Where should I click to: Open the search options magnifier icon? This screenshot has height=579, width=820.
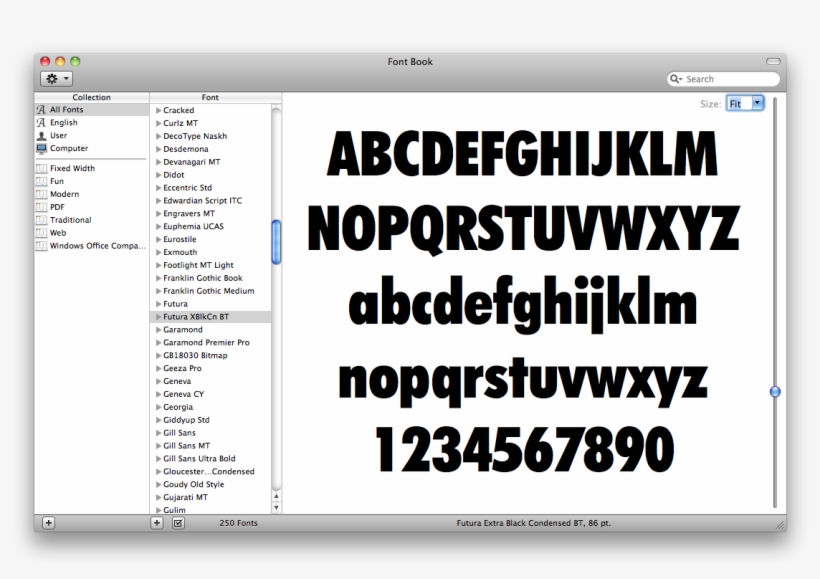pos(676,78)
